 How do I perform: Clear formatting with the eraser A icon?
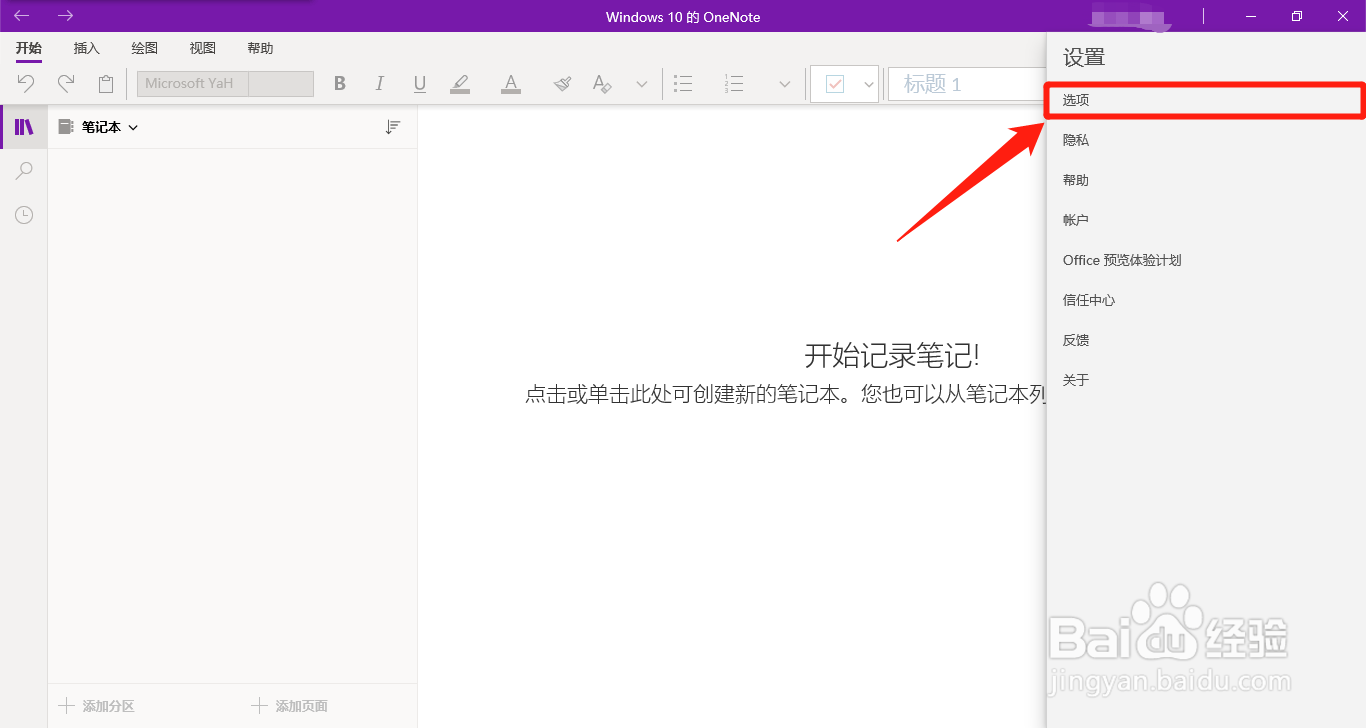pyautogui.click(x=602, y=84)
